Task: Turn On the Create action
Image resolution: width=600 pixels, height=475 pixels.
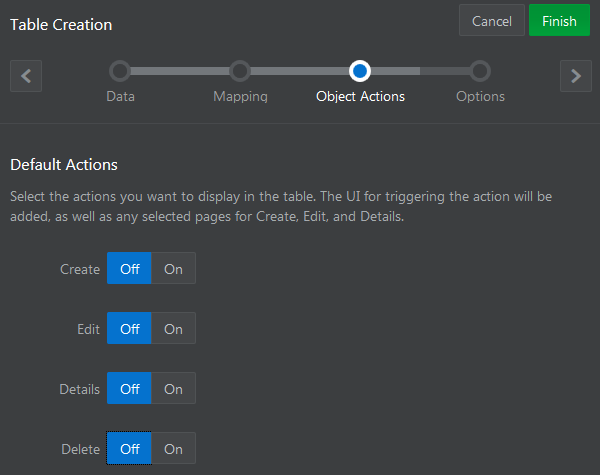Action: point(173,269)
